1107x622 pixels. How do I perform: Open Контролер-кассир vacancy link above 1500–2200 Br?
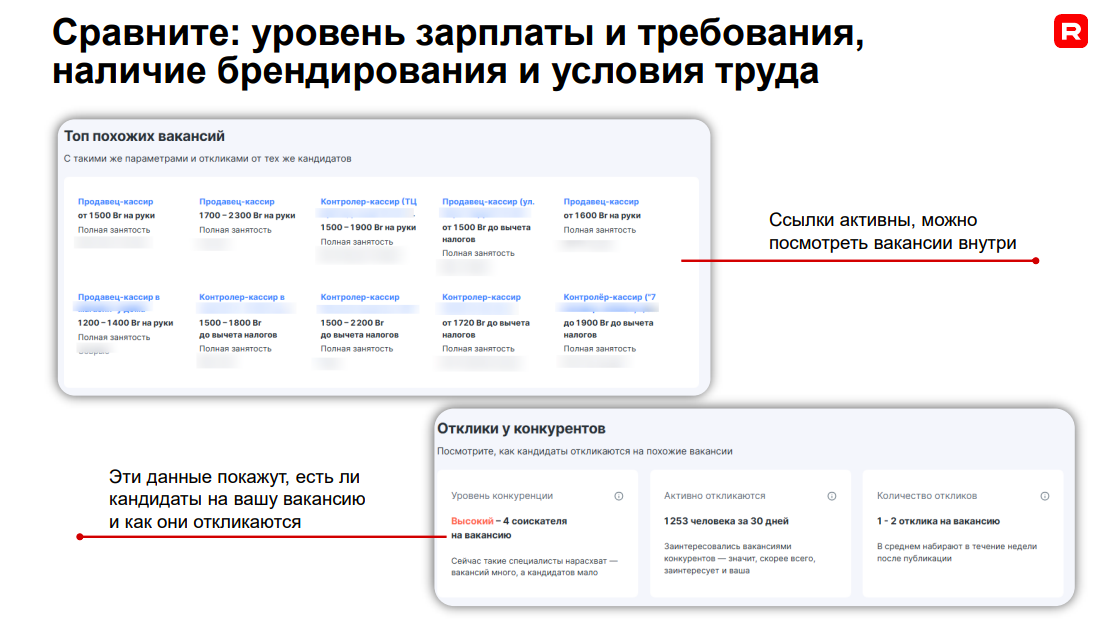[360, 297]
